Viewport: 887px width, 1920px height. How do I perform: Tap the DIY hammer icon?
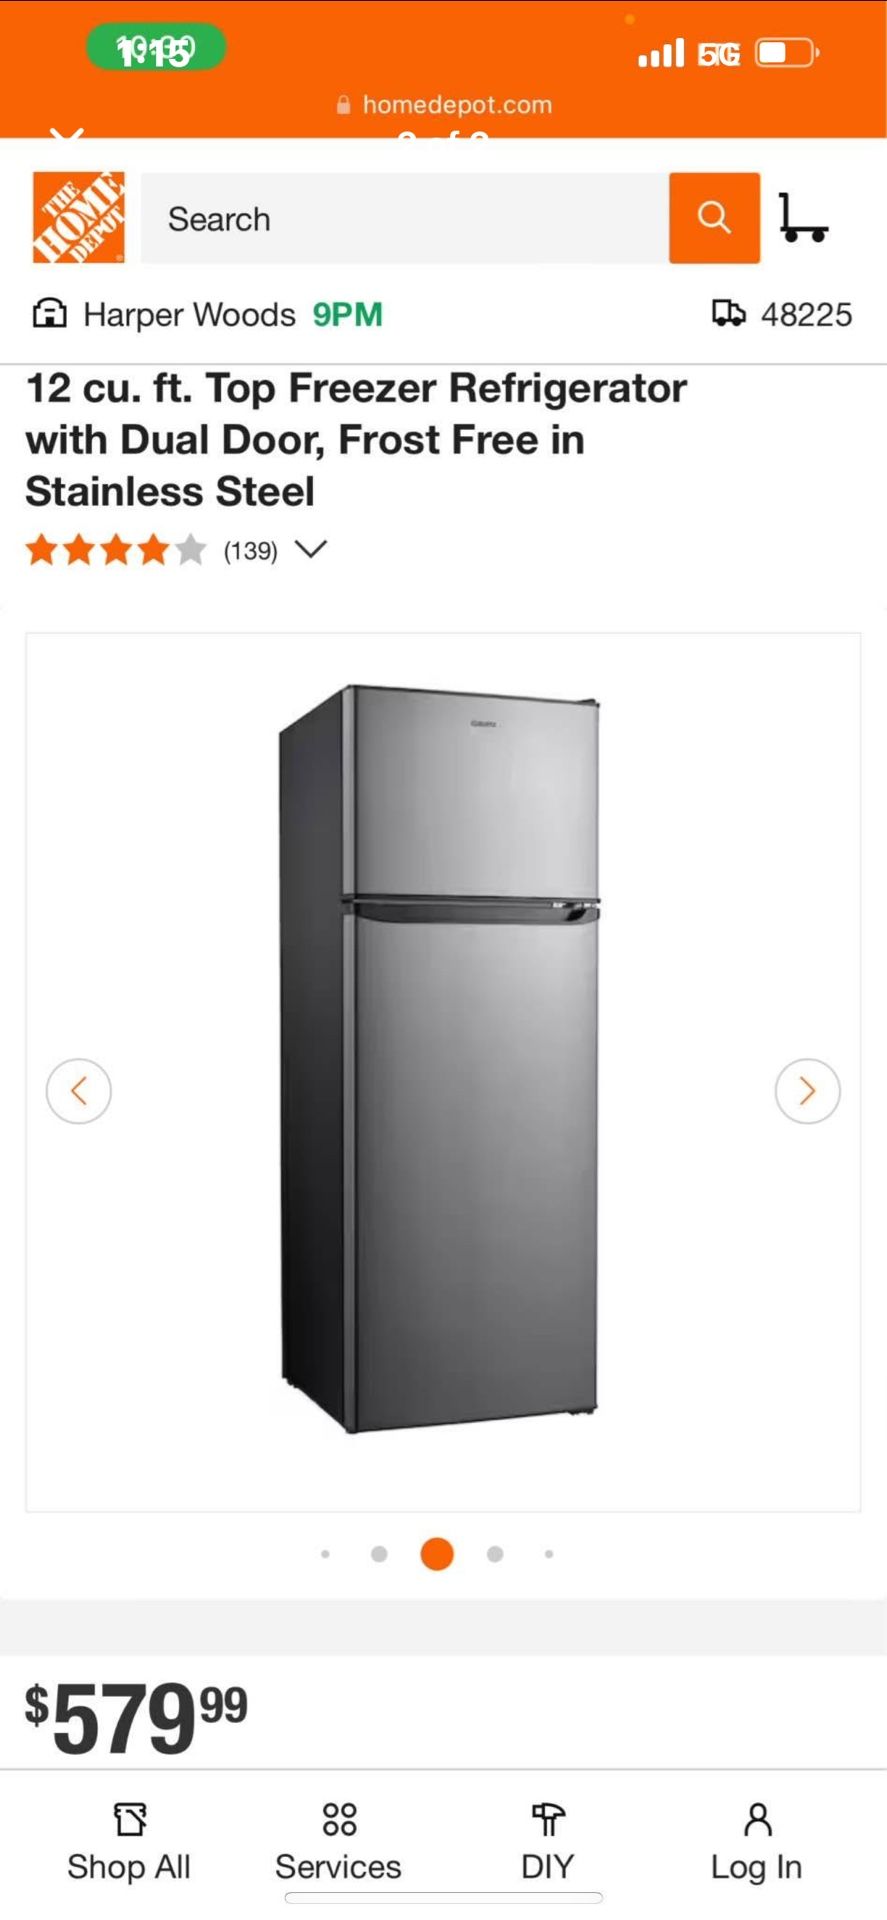547,1820
